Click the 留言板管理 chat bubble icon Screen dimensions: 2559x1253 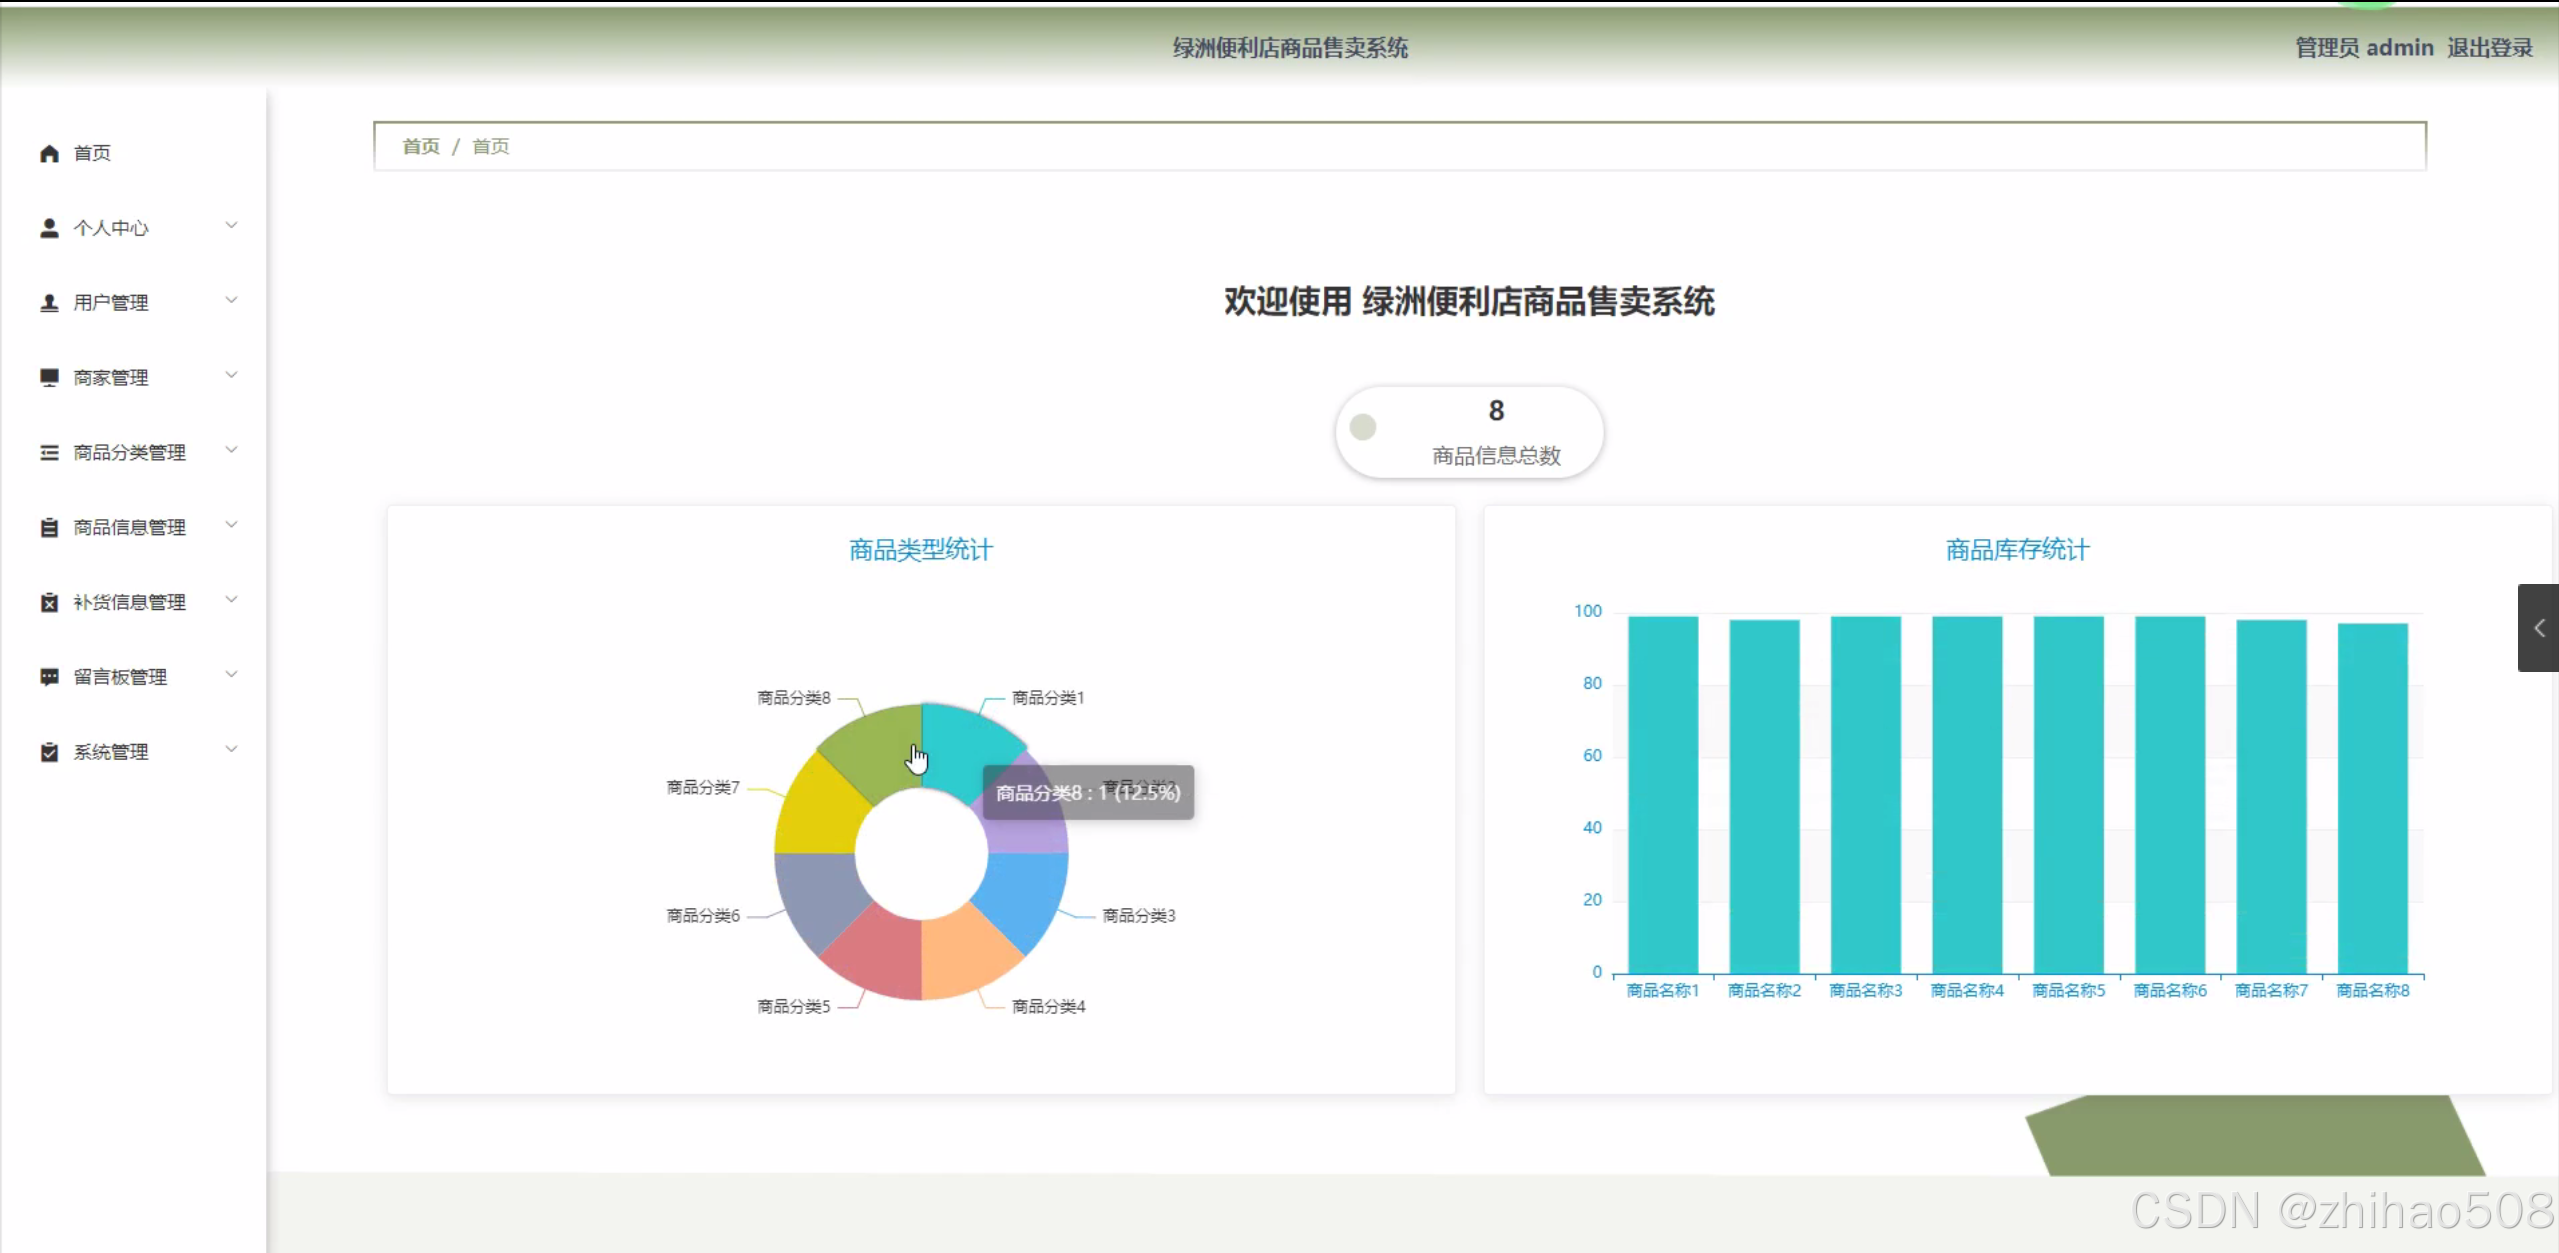pyautogui.click(x=49, y=677)
